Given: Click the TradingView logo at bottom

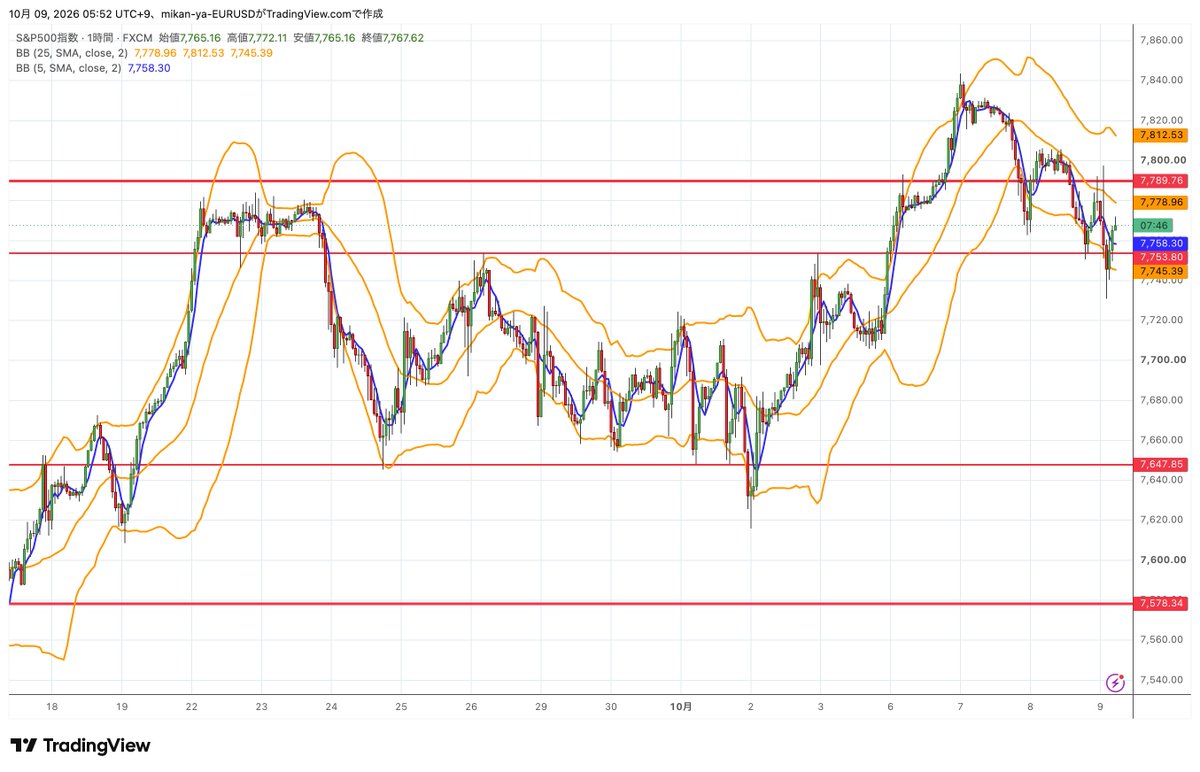Looking at the screenshot, I should [80, 746].
